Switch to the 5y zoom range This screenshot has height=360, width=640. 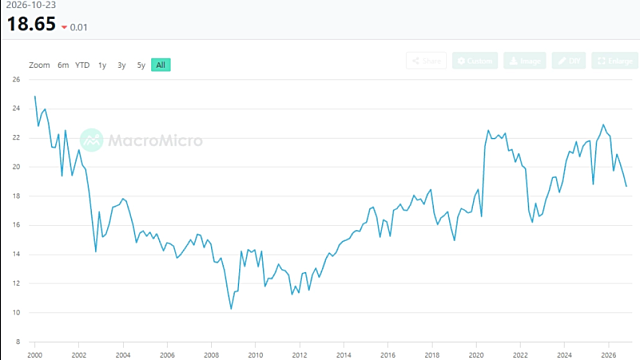point(141,65)
